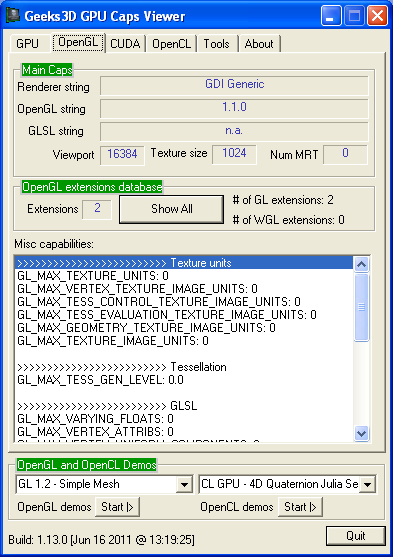
Task: Click the '# of GL extensions: 2' text
Action: [x=283, y=200]
